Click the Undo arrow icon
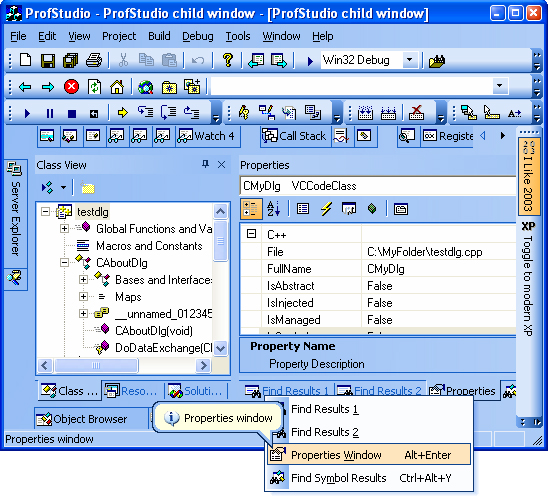 198,61
